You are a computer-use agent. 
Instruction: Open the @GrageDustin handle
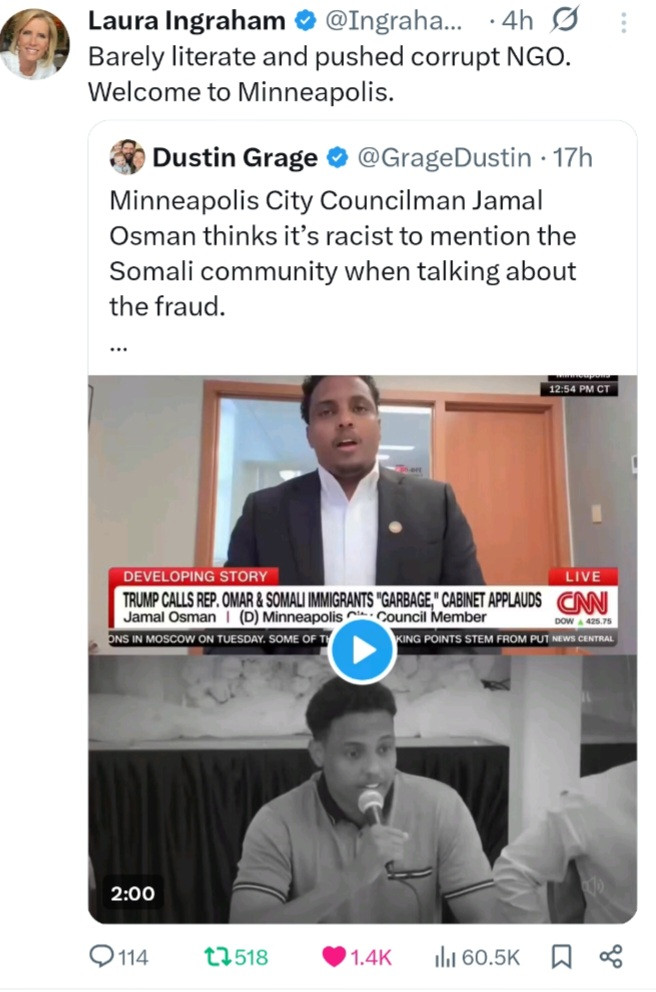tap(444, 158)
